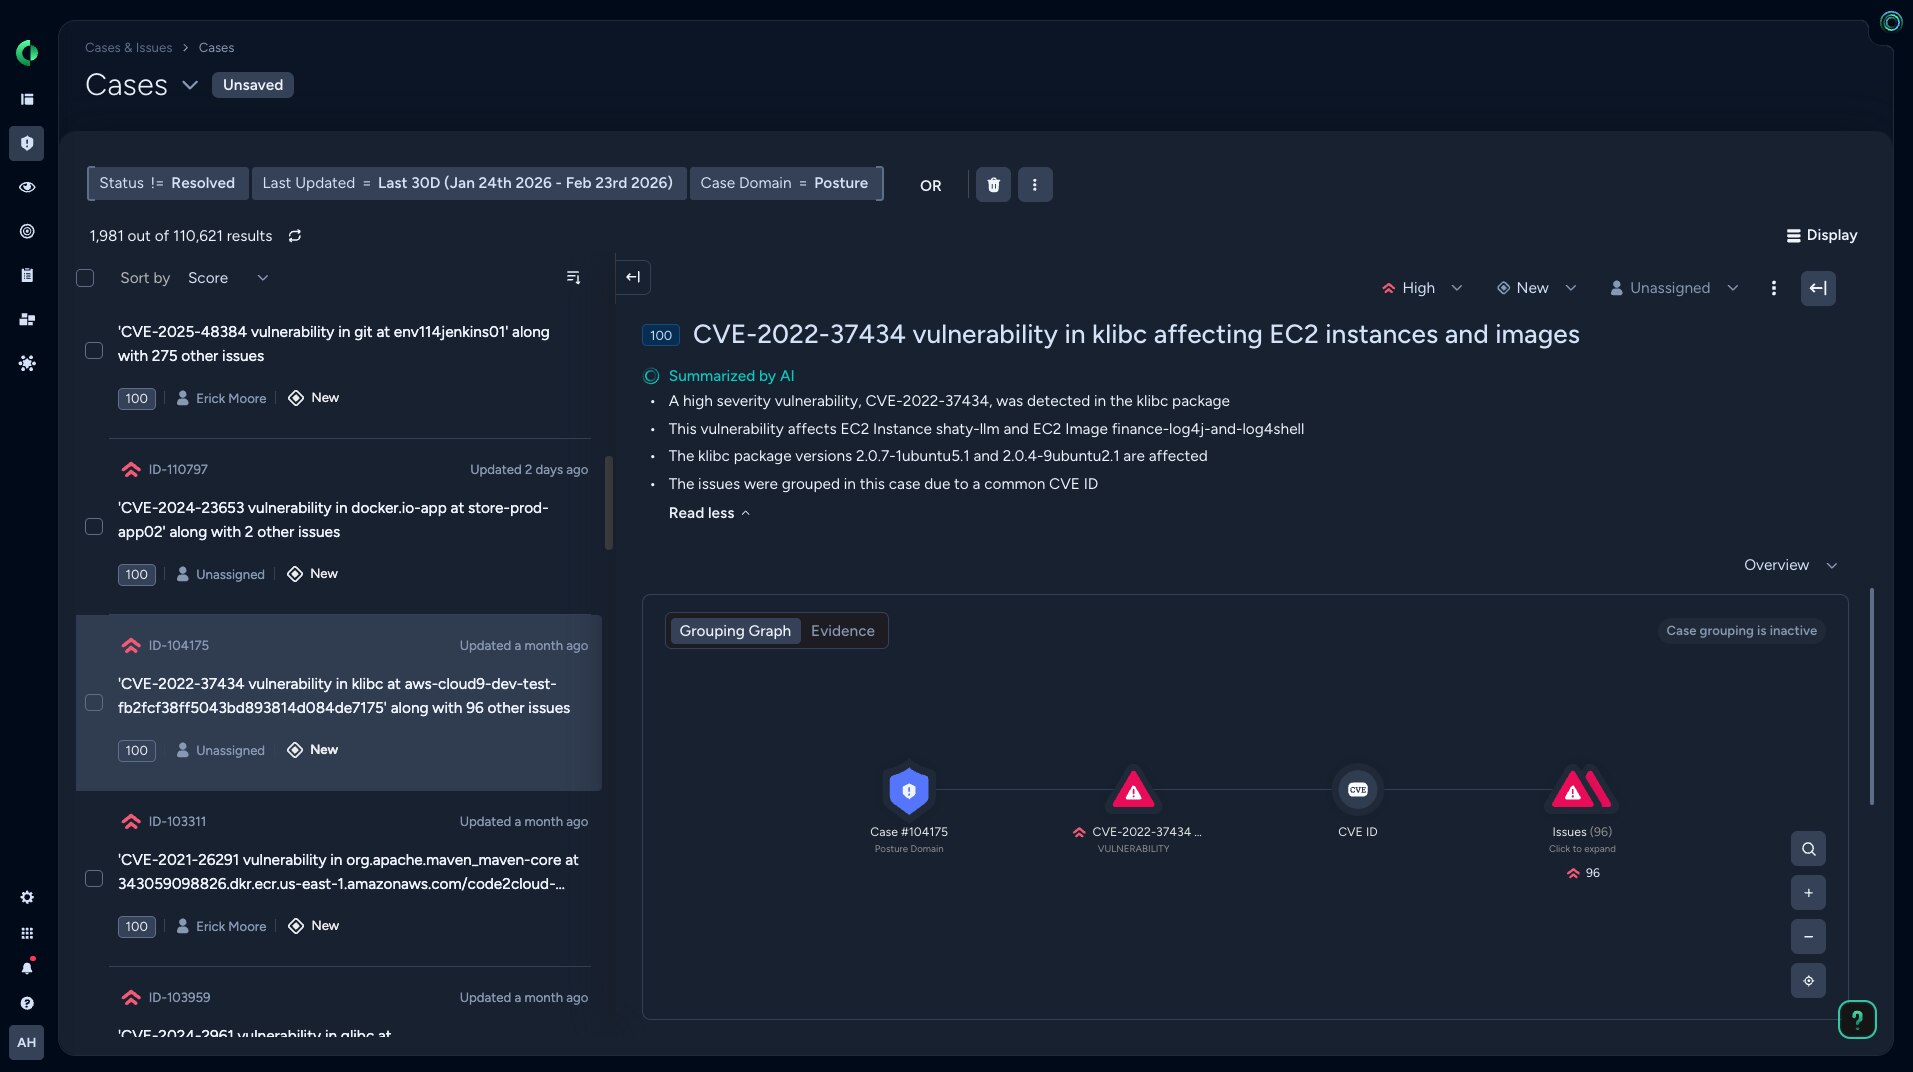Viewport: 1913px width, 1072px height.
Task: Refresh the results count
Action: 295,236
